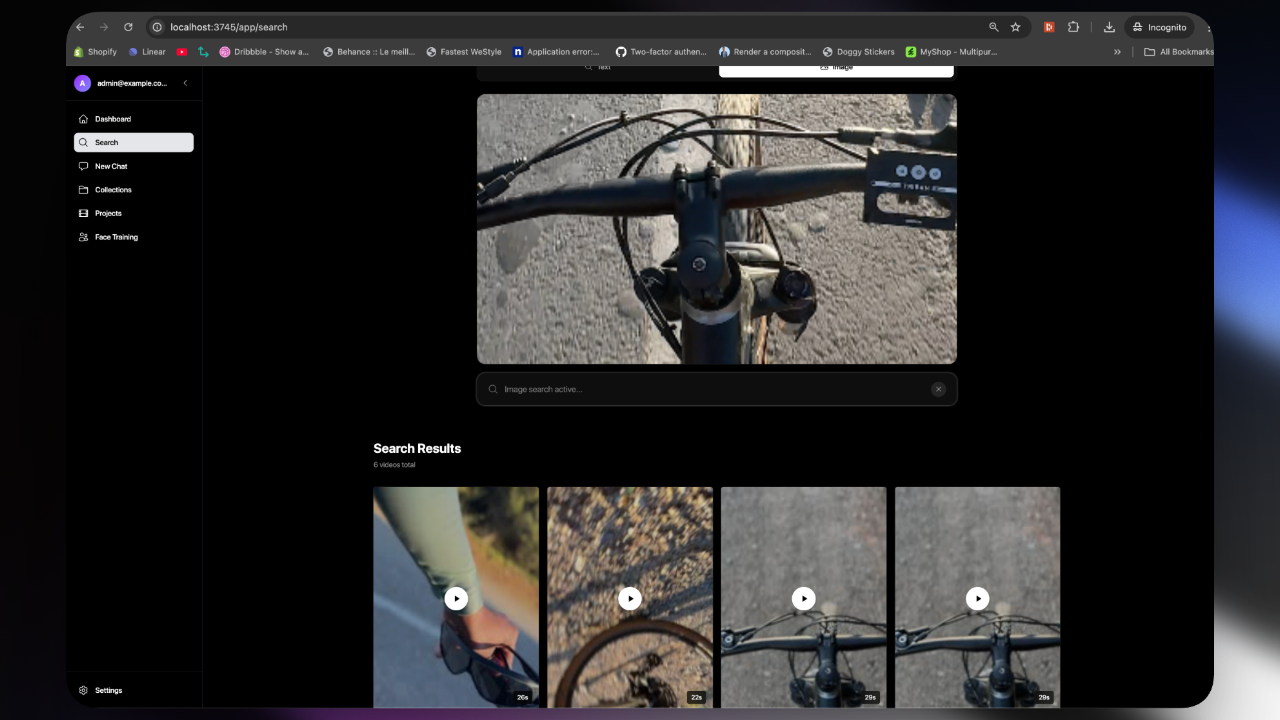The height and width of the screenshot is (720, 1280).
Task: Play the 22s bike wheel video result
Action: pos(630,598)
